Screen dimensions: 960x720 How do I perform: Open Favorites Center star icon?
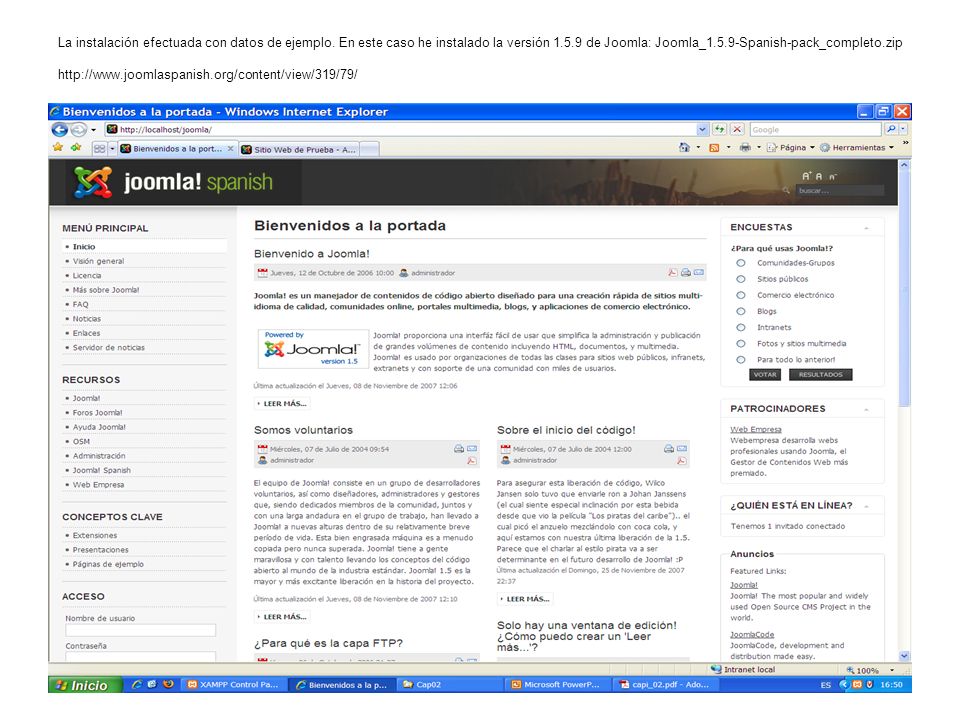58,148
